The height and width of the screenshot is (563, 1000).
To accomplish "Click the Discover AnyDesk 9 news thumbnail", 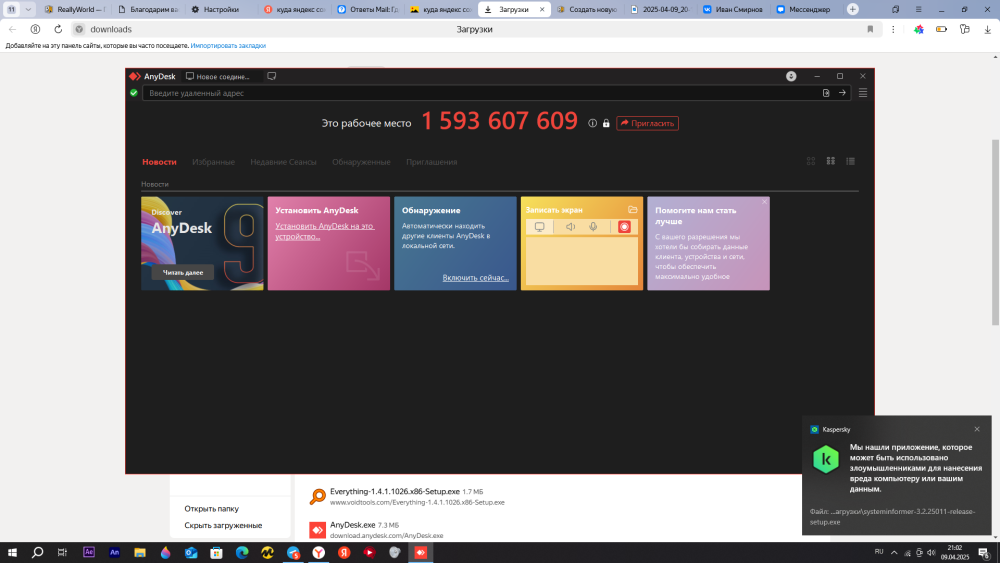I will point(202,244).
